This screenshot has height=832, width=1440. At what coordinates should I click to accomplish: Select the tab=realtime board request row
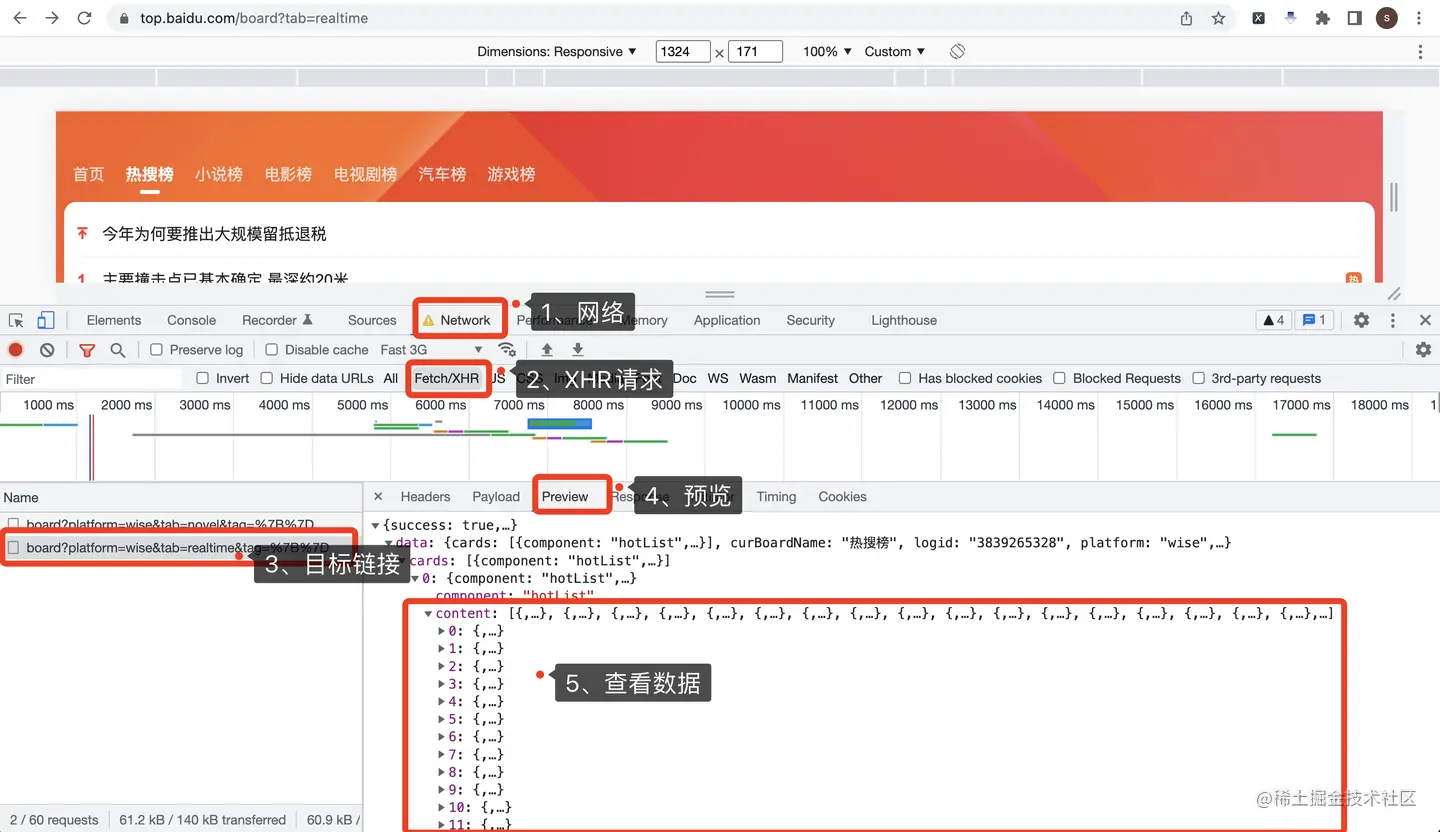180,548
